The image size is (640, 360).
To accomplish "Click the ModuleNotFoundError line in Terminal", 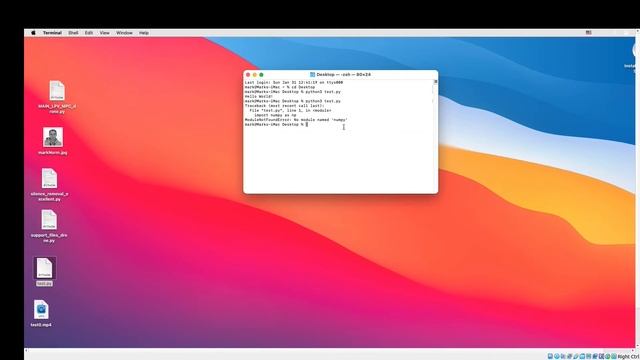I will pos(296,120).
